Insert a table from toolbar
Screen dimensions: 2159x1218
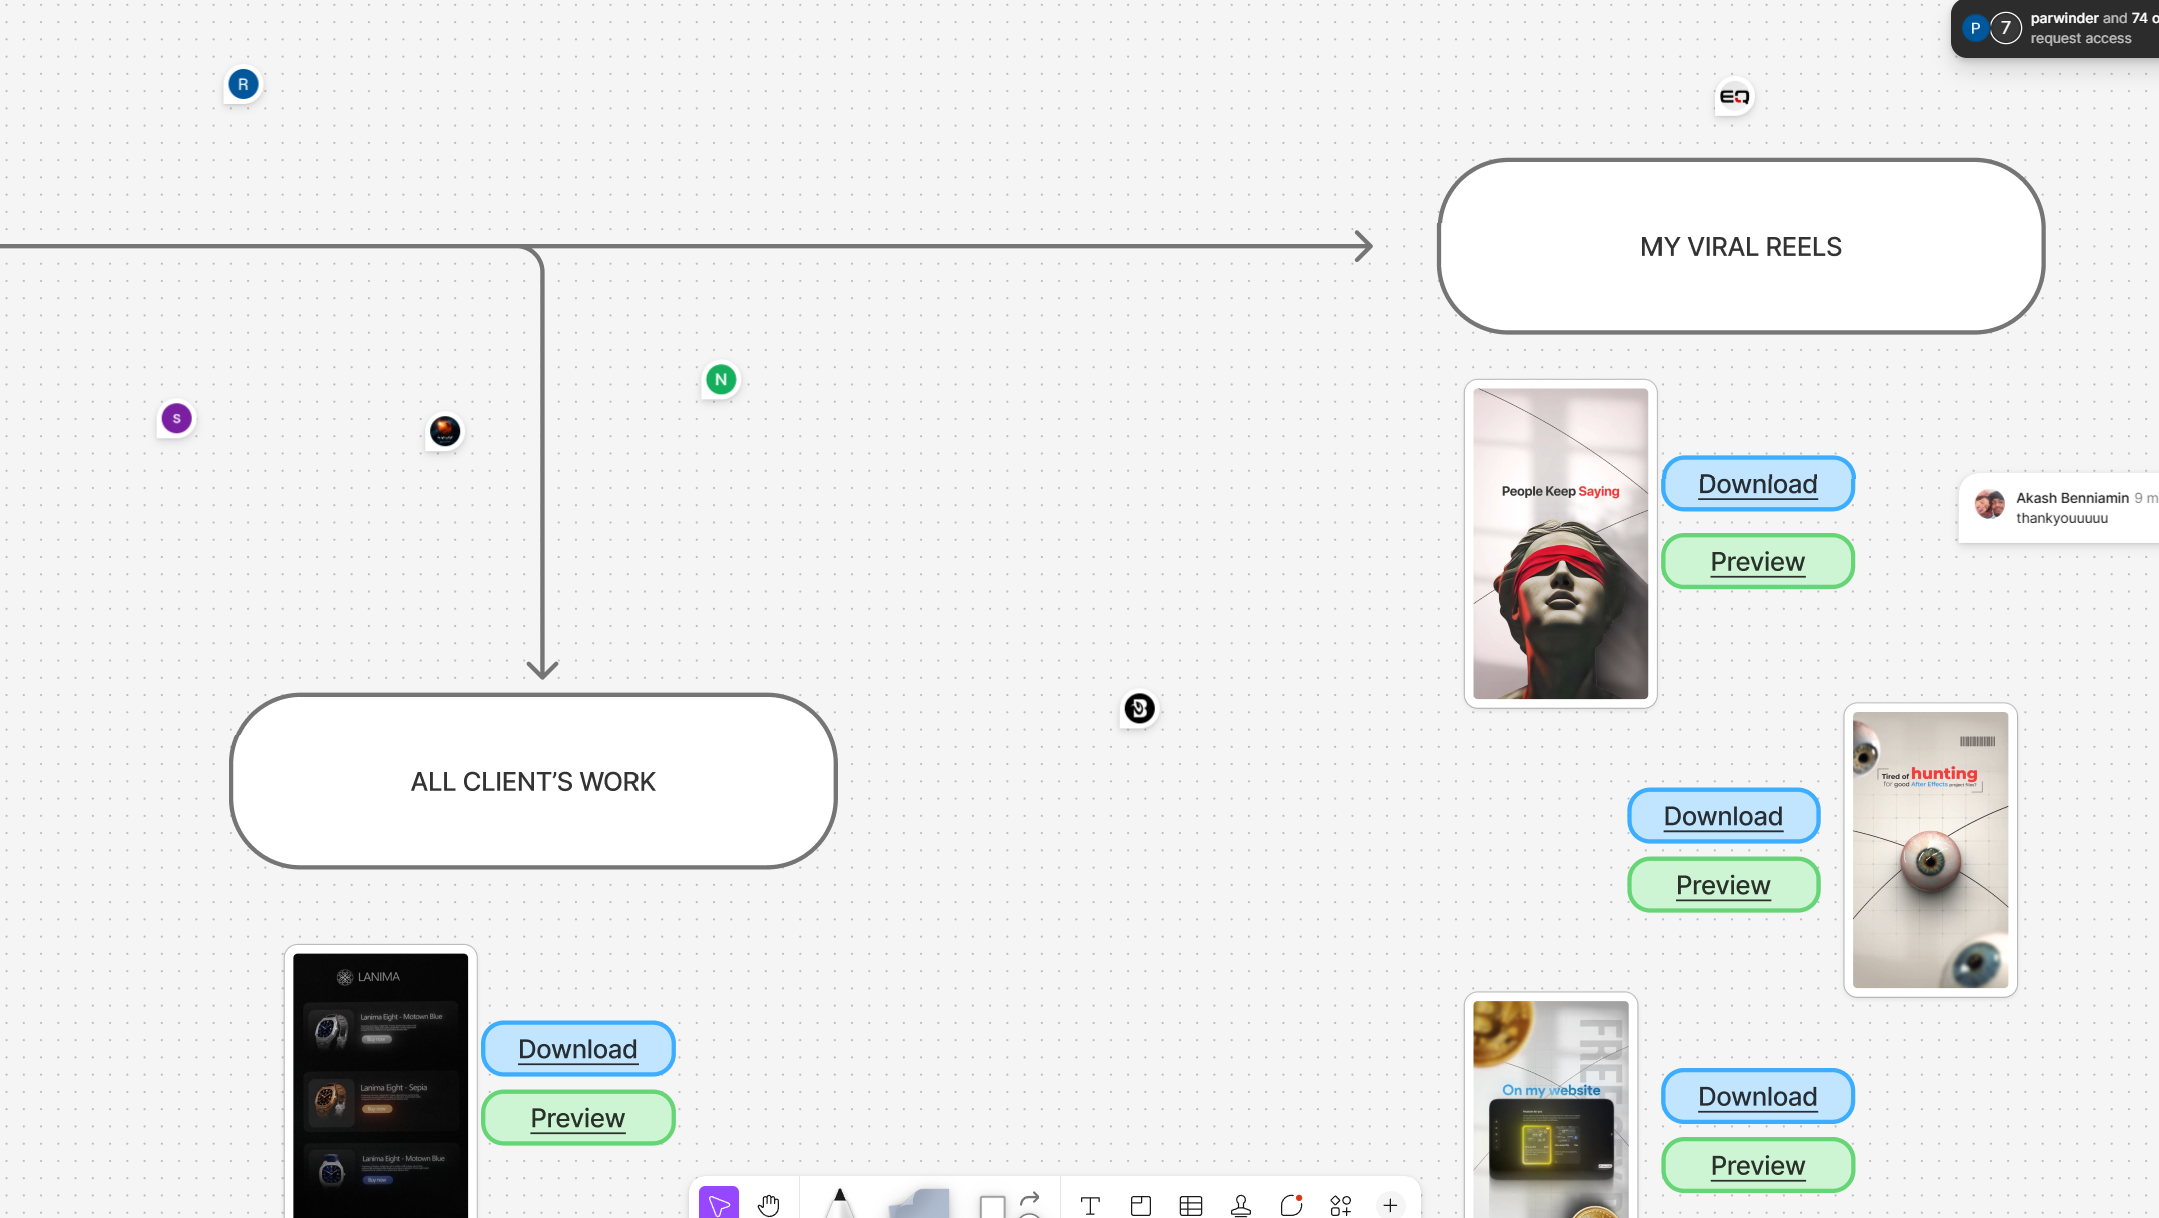tap(1190, 1205)
